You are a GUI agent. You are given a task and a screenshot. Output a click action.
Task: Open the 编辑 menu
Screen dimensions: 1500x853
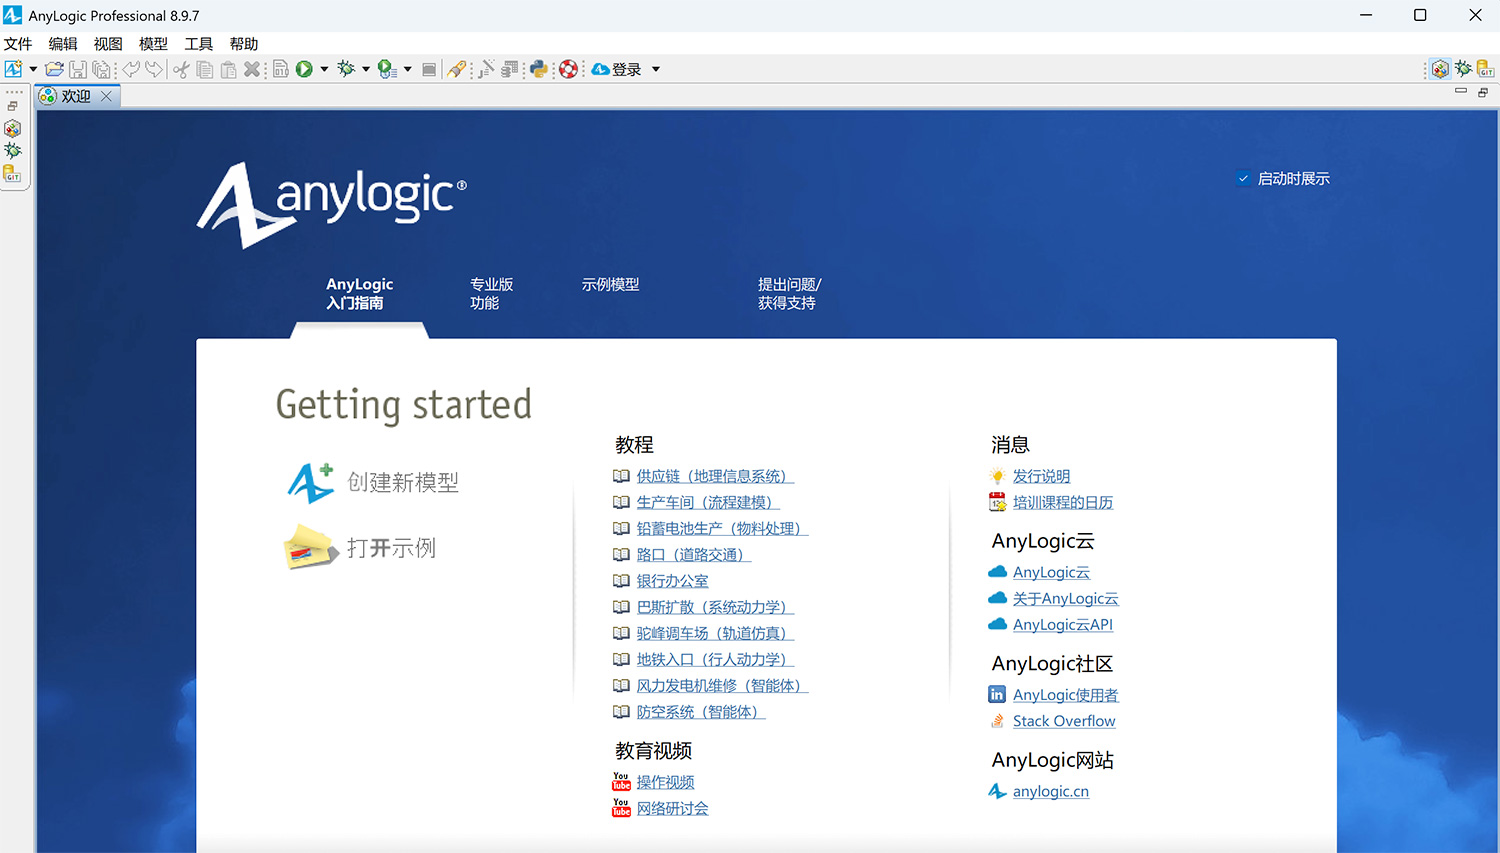pyautogui.click(x=63, y=44)
